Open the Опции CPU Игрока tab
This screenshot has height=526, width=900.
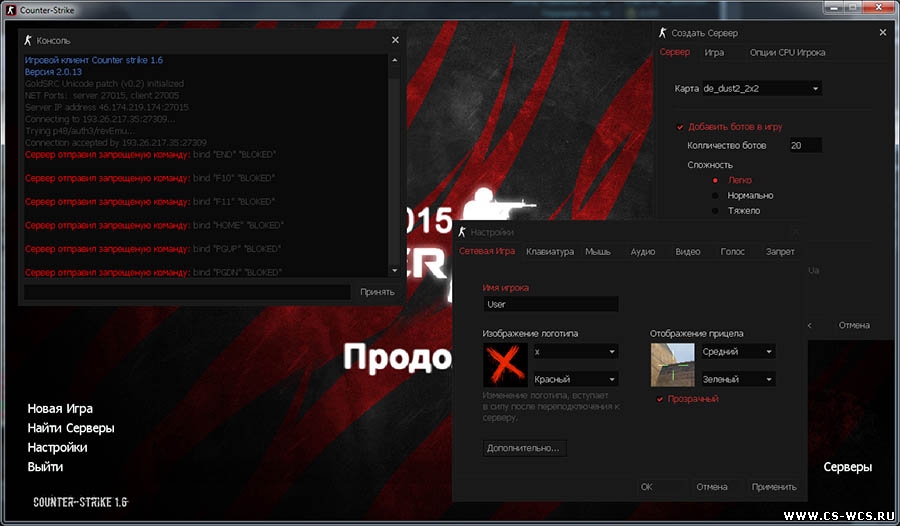click(x=787, y=52)
